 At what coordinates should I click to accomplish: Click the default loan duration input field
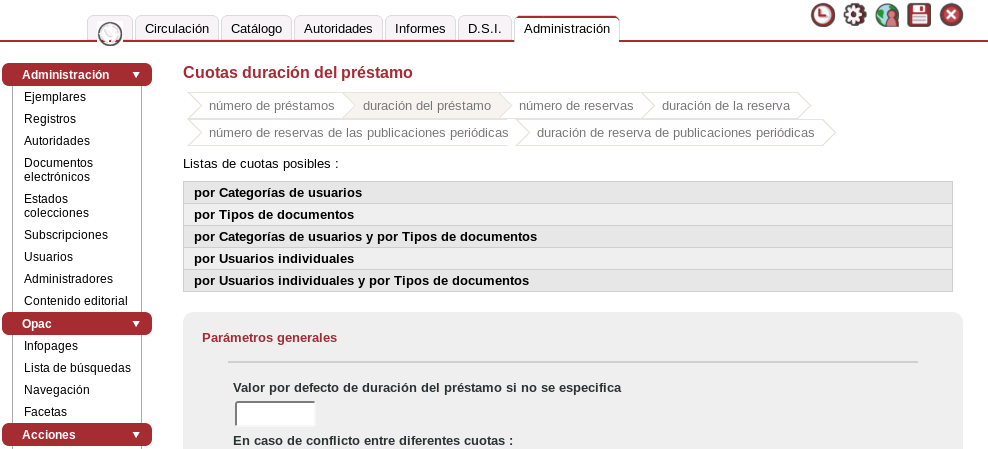tap(275, 414)
